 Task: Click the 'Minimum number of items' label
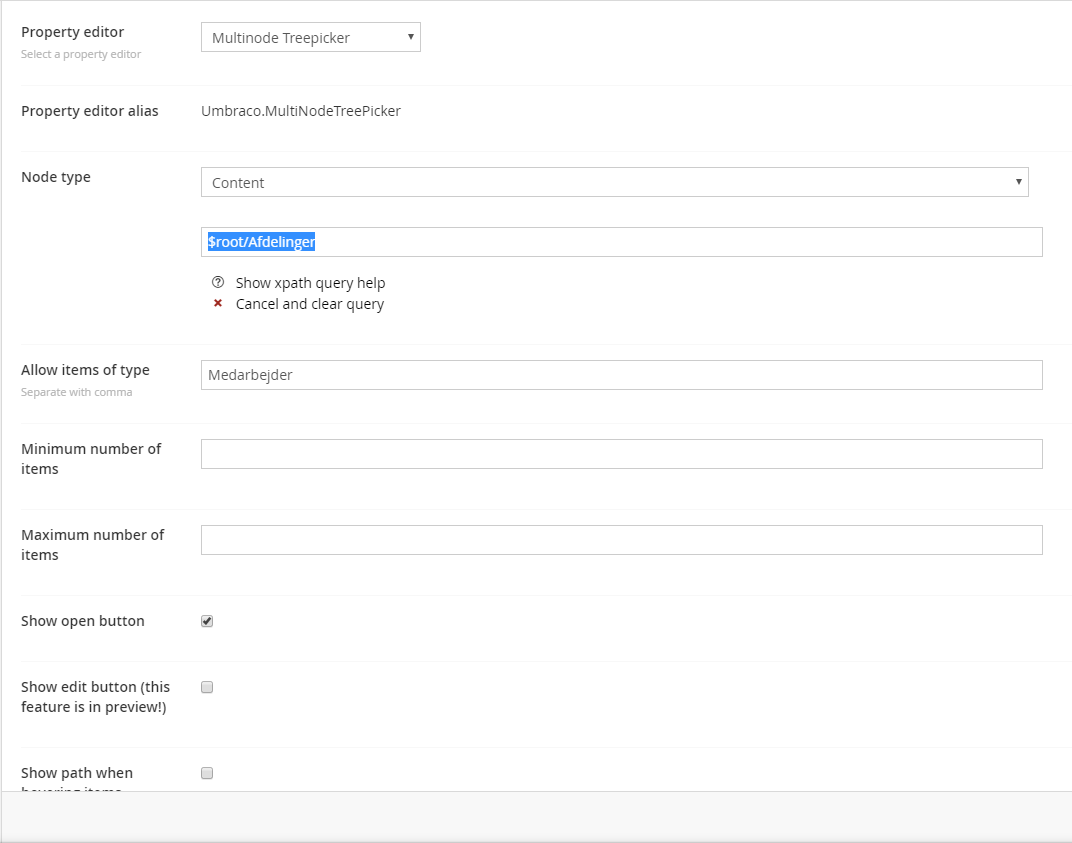pyautogui.click(x=90, y=458)
